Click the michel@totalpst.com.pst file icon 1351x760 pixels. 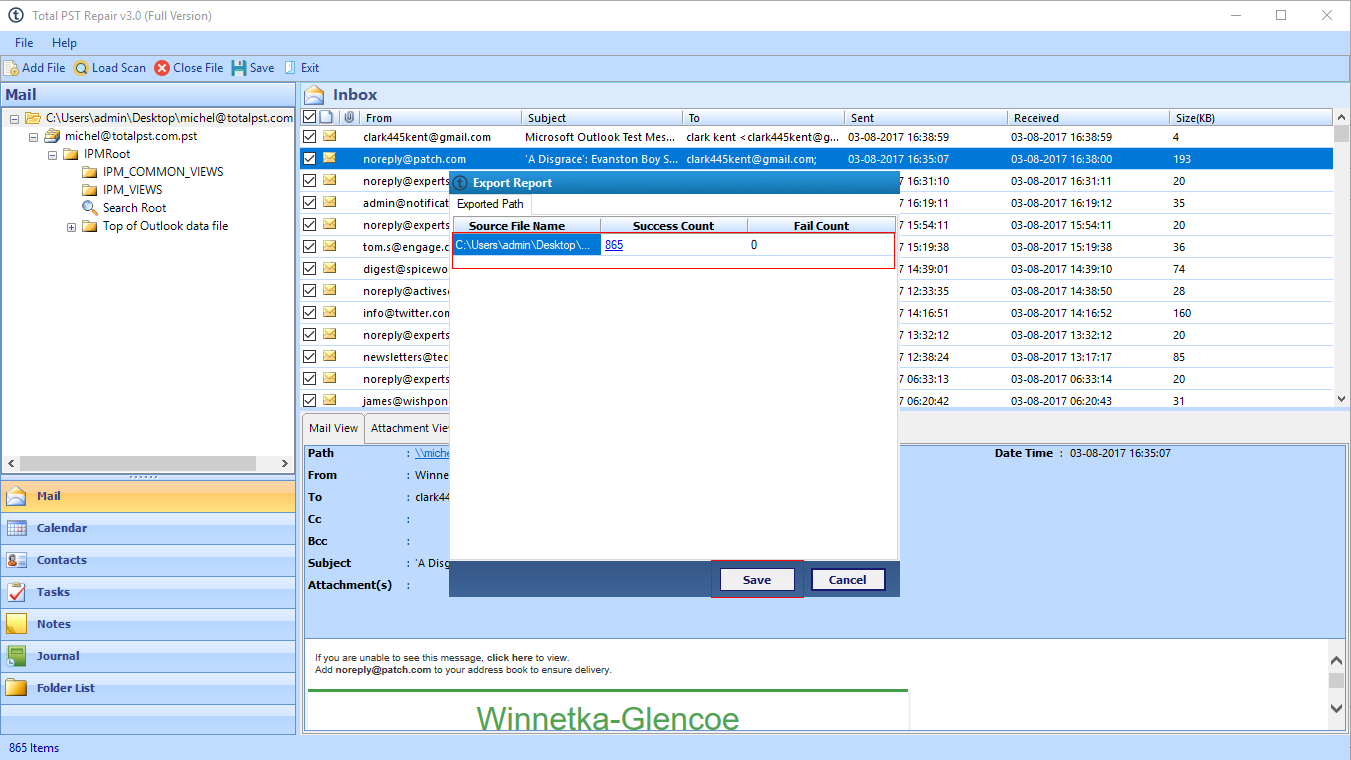[52, 136]
